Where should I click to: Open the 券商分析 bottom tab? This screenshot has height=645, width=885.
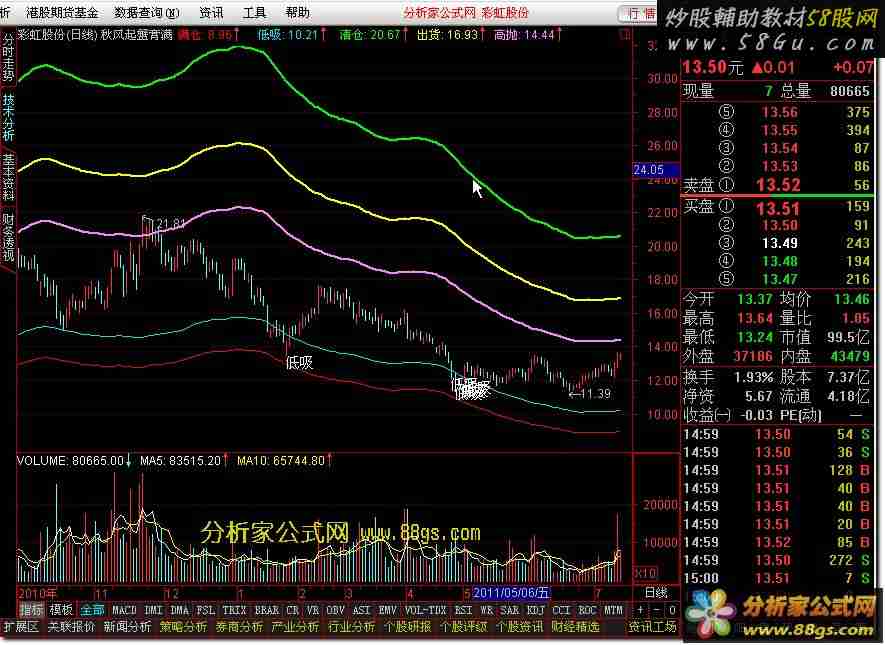239,627
